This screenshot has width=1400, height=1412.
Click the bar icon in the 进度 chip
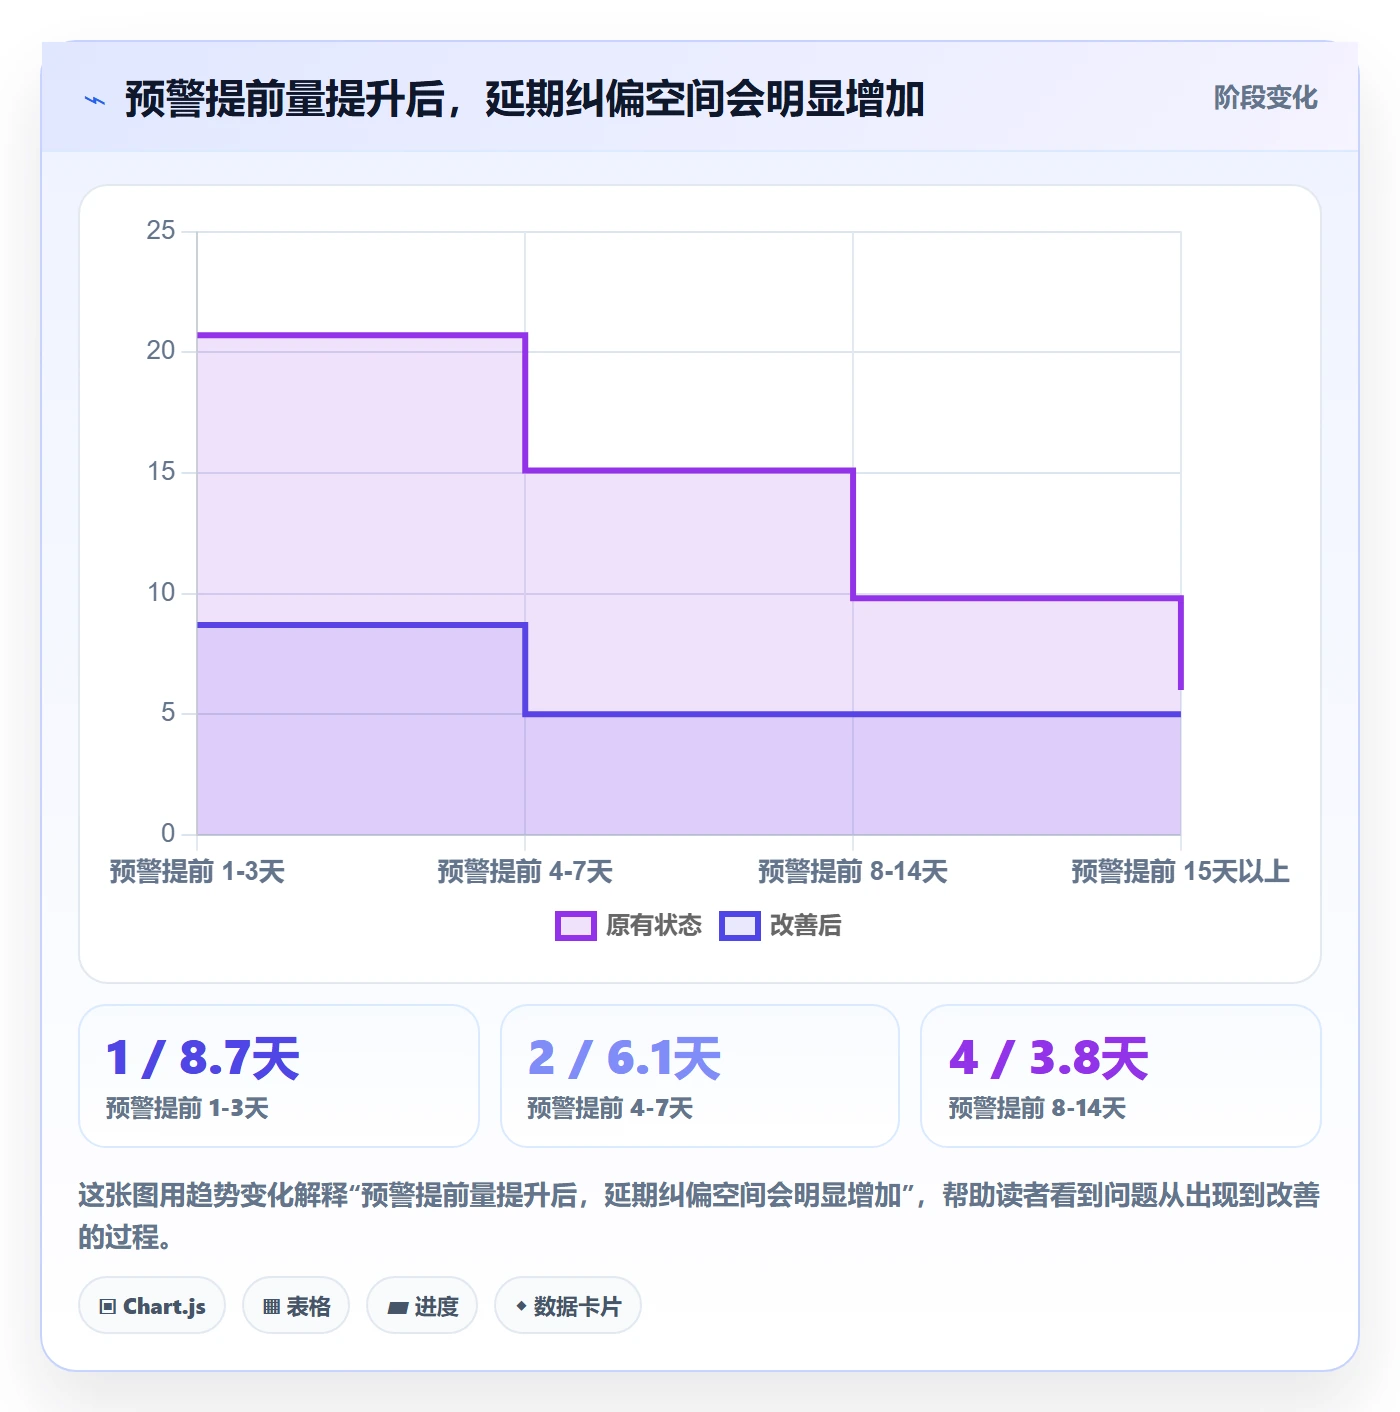397,1307
